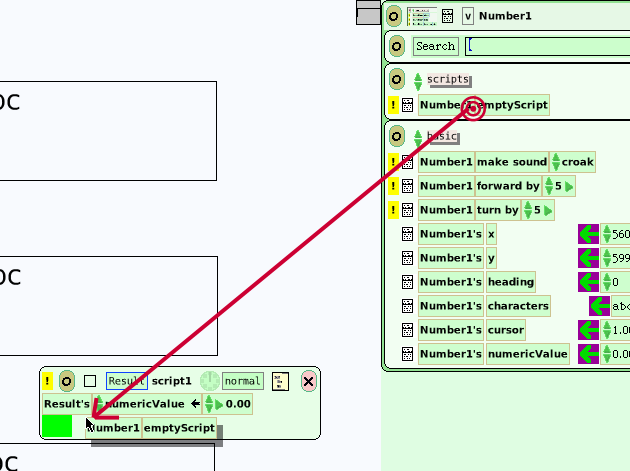Click green assignment arrow for Number1's characters
Image resolution: width=630 pixels, height=471 pixels.
click(599, 306)
